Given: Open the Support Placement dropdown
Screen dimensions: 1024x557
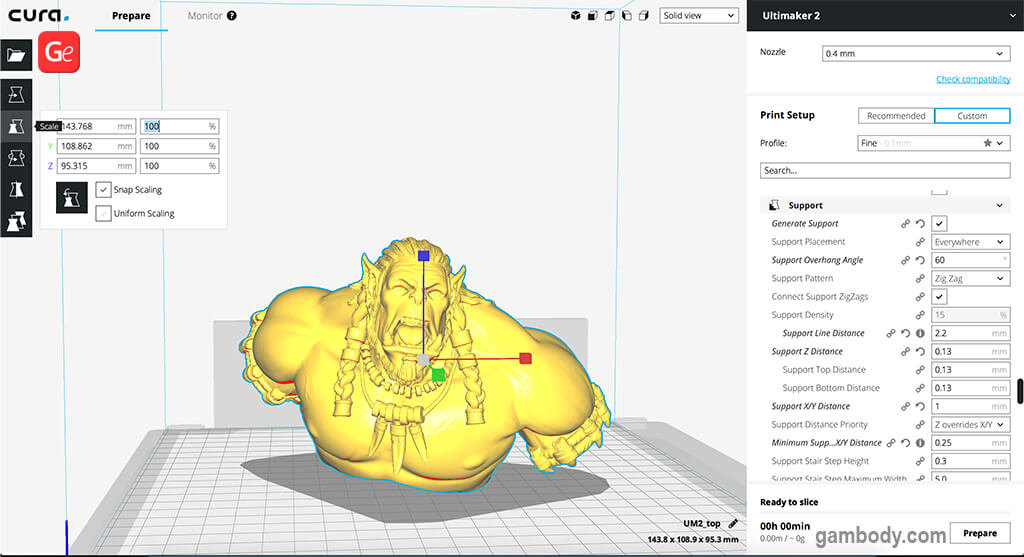Looking at the screenshot, I should pos(970,242).
